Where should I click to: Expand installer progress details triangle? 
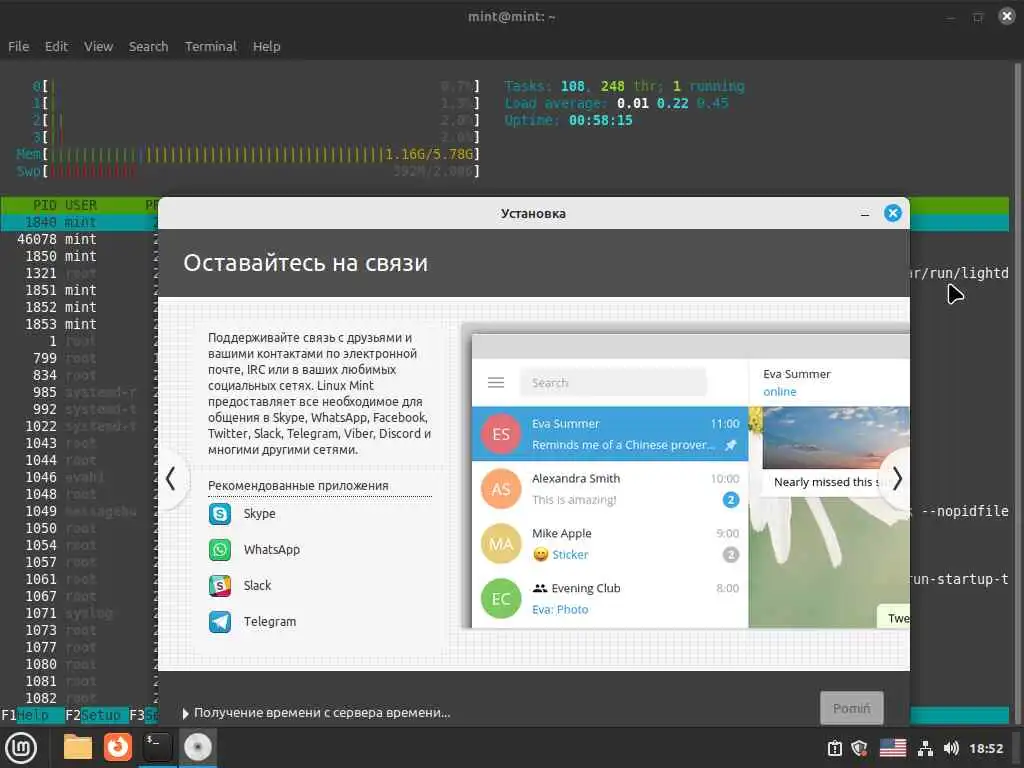(x=185, y=714)
